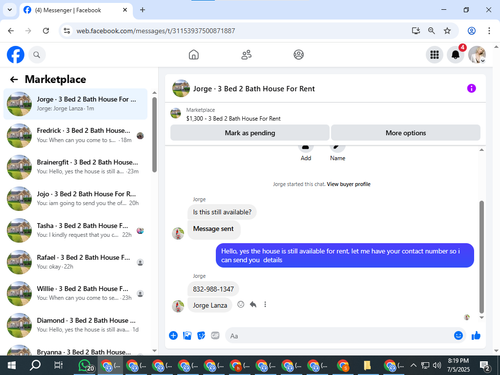Open conversation information purple icon

[x=471, y=88]
